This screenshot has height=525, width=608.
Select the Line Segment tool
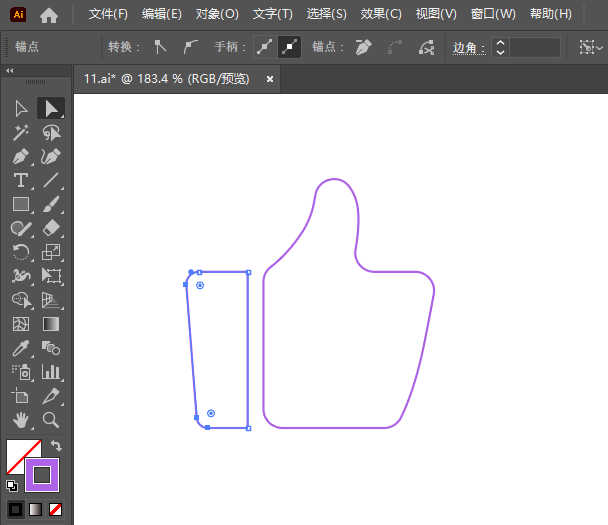pos(51,180)
